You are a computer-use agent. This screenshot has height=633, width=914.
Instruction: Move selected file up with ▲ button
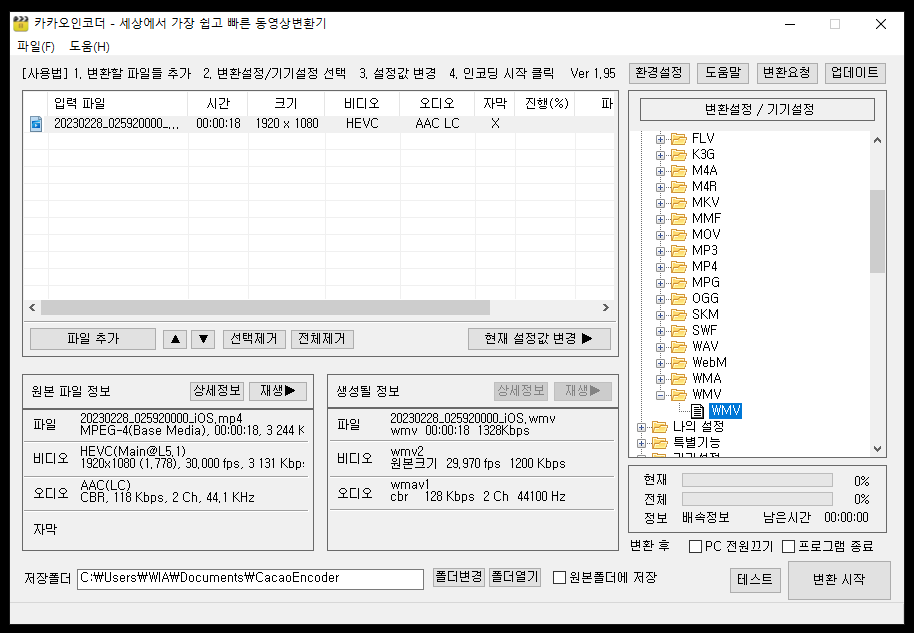(x=175, y=339)
